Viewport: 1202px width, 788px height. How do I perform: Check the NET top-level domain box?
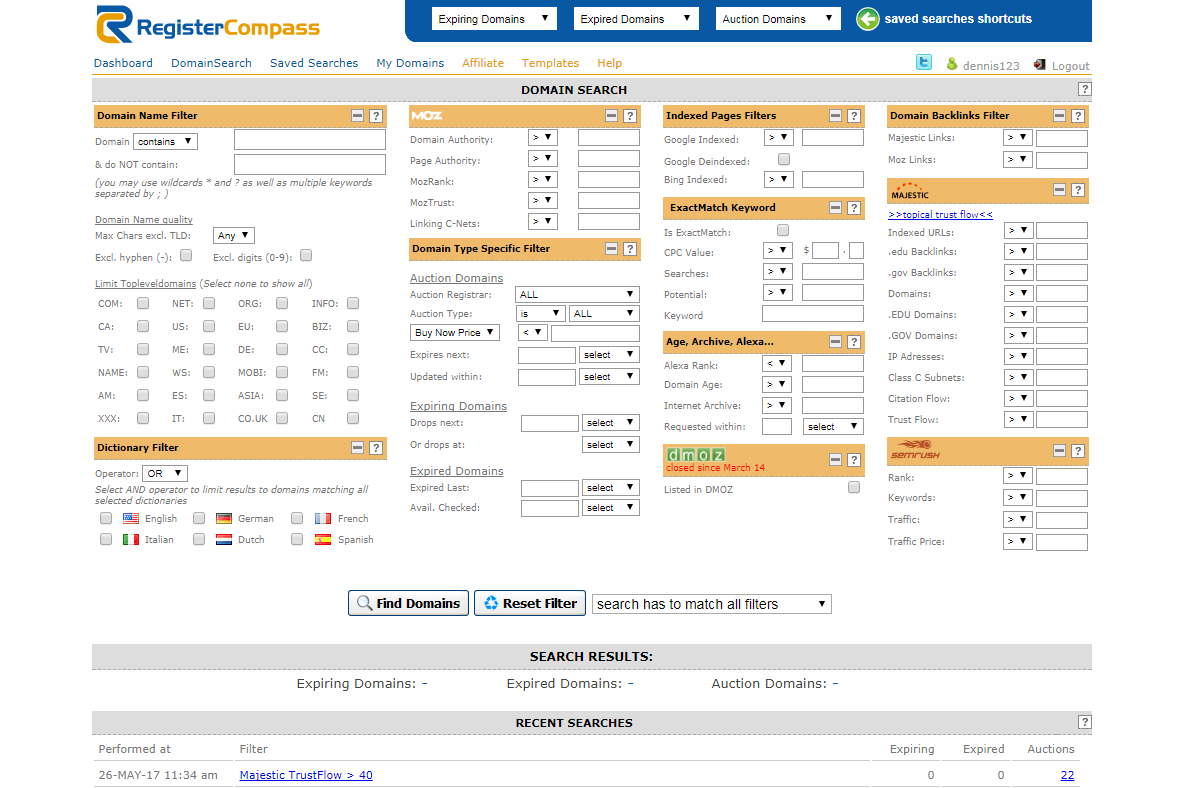tap(209, 303)
